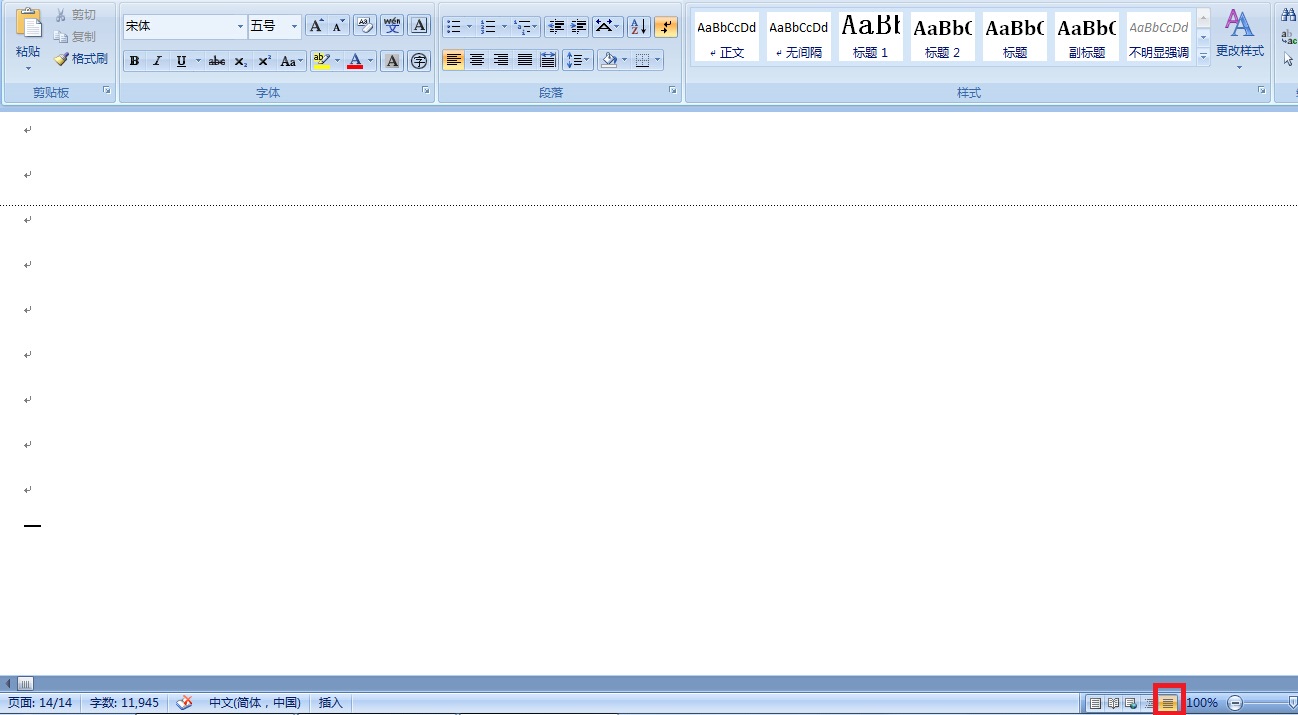Apply subscript formatting
The image size is (1298, 715).
[x=241, y=61]
